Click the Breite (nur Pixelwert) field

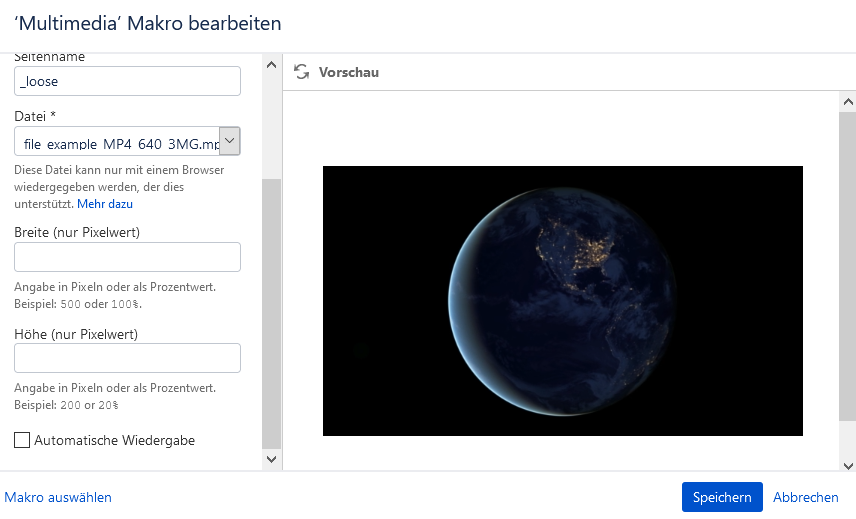pyautogui.click(x=127, y=257)
